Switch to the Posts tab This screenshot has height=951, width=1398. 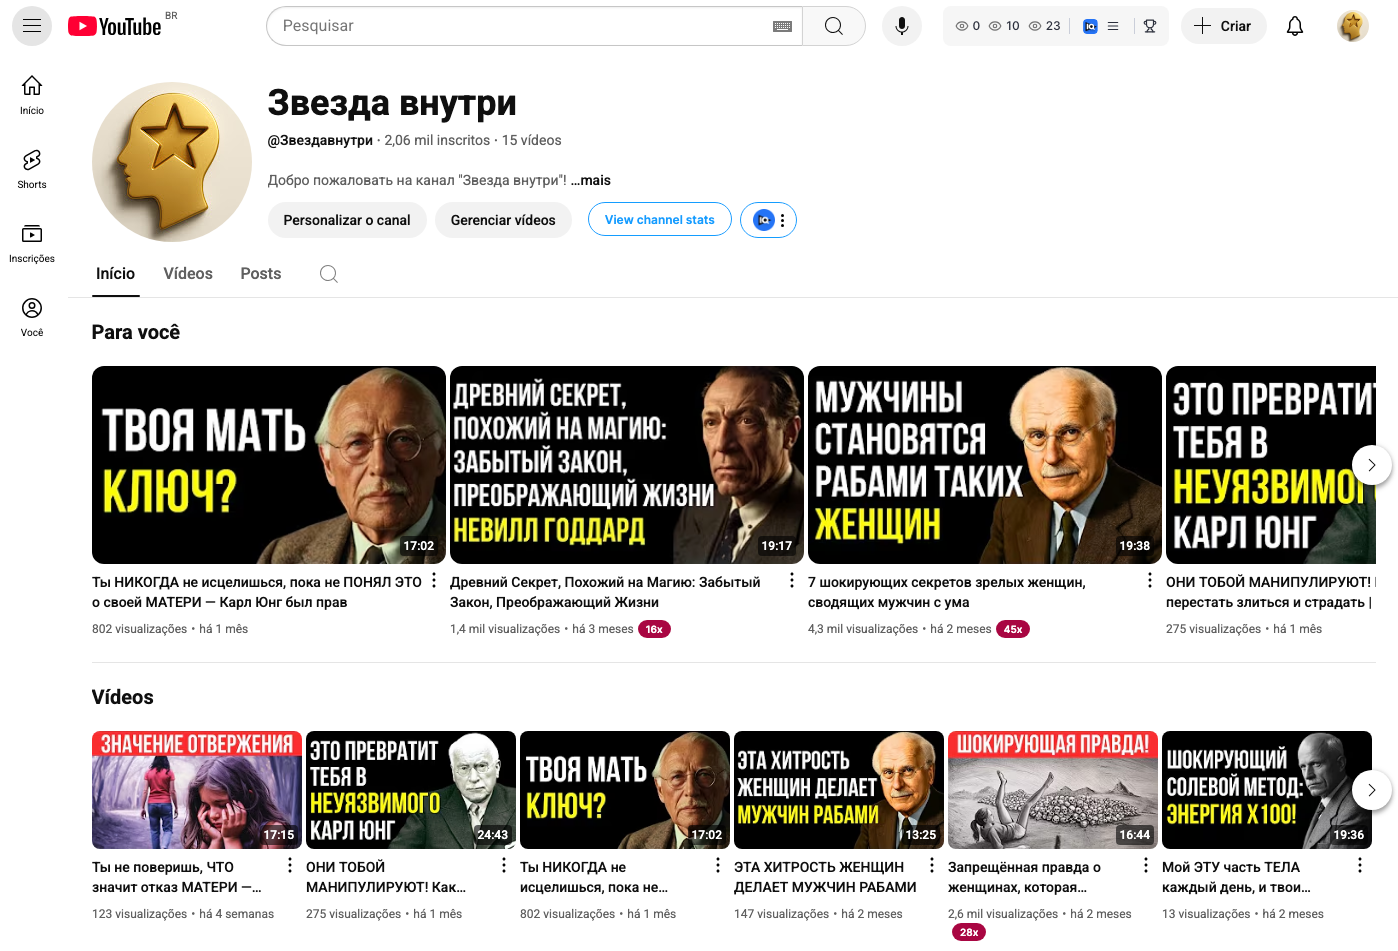coord(261,274)
